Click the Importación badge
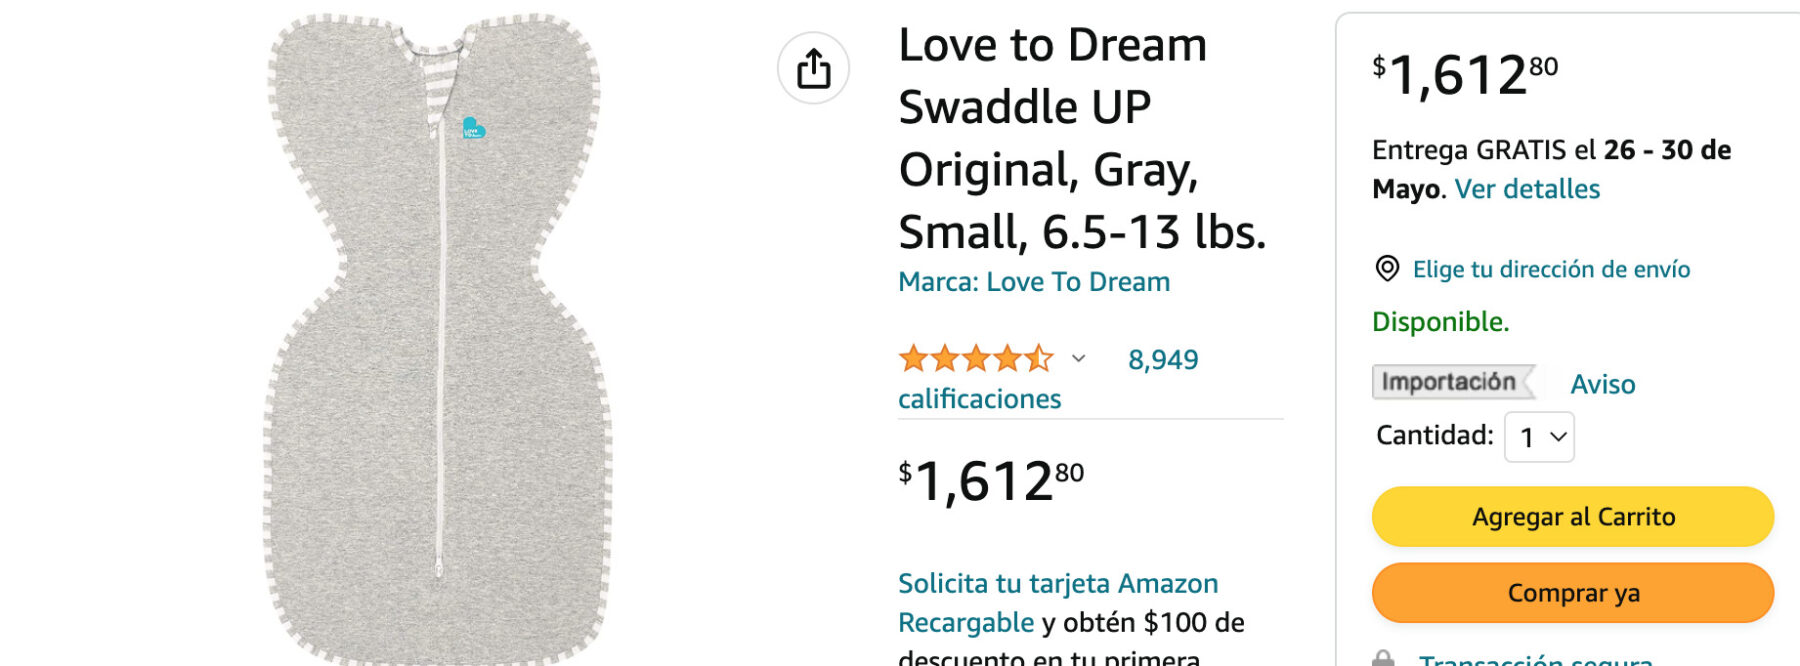 click(1451, 382)
